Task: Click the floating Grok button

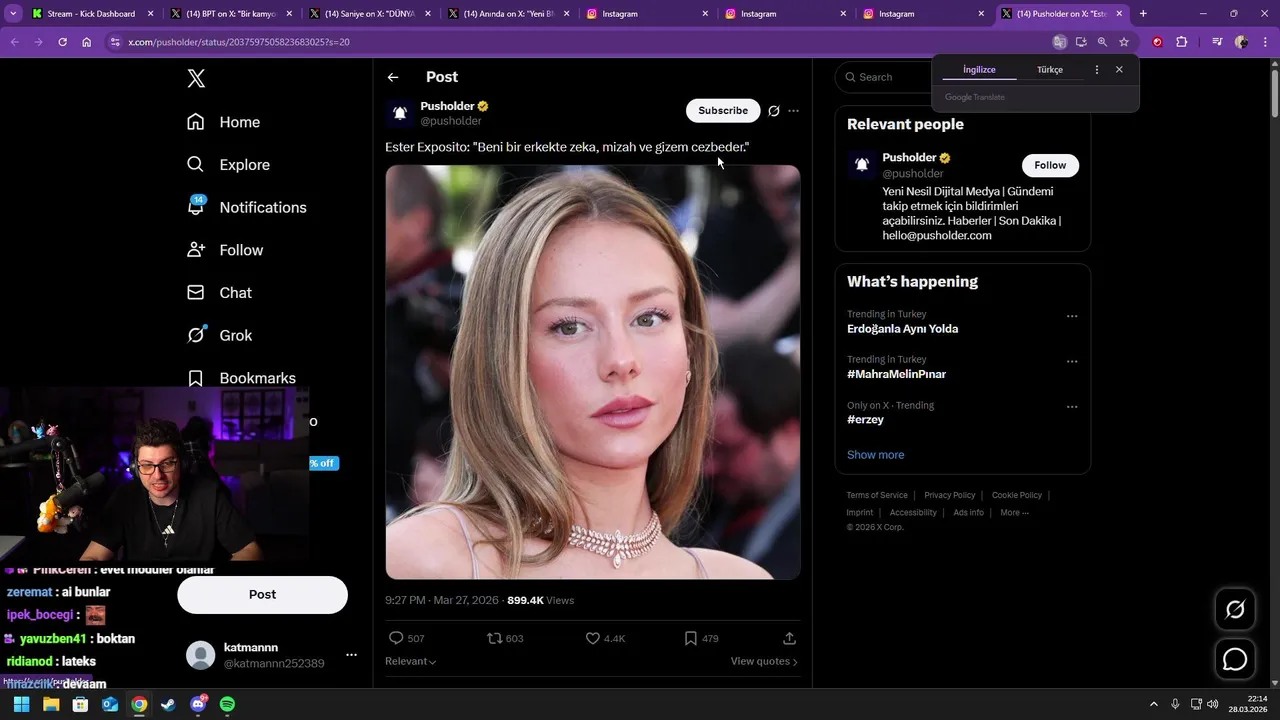Action: pyautogui.click(x=1235, y=609)
